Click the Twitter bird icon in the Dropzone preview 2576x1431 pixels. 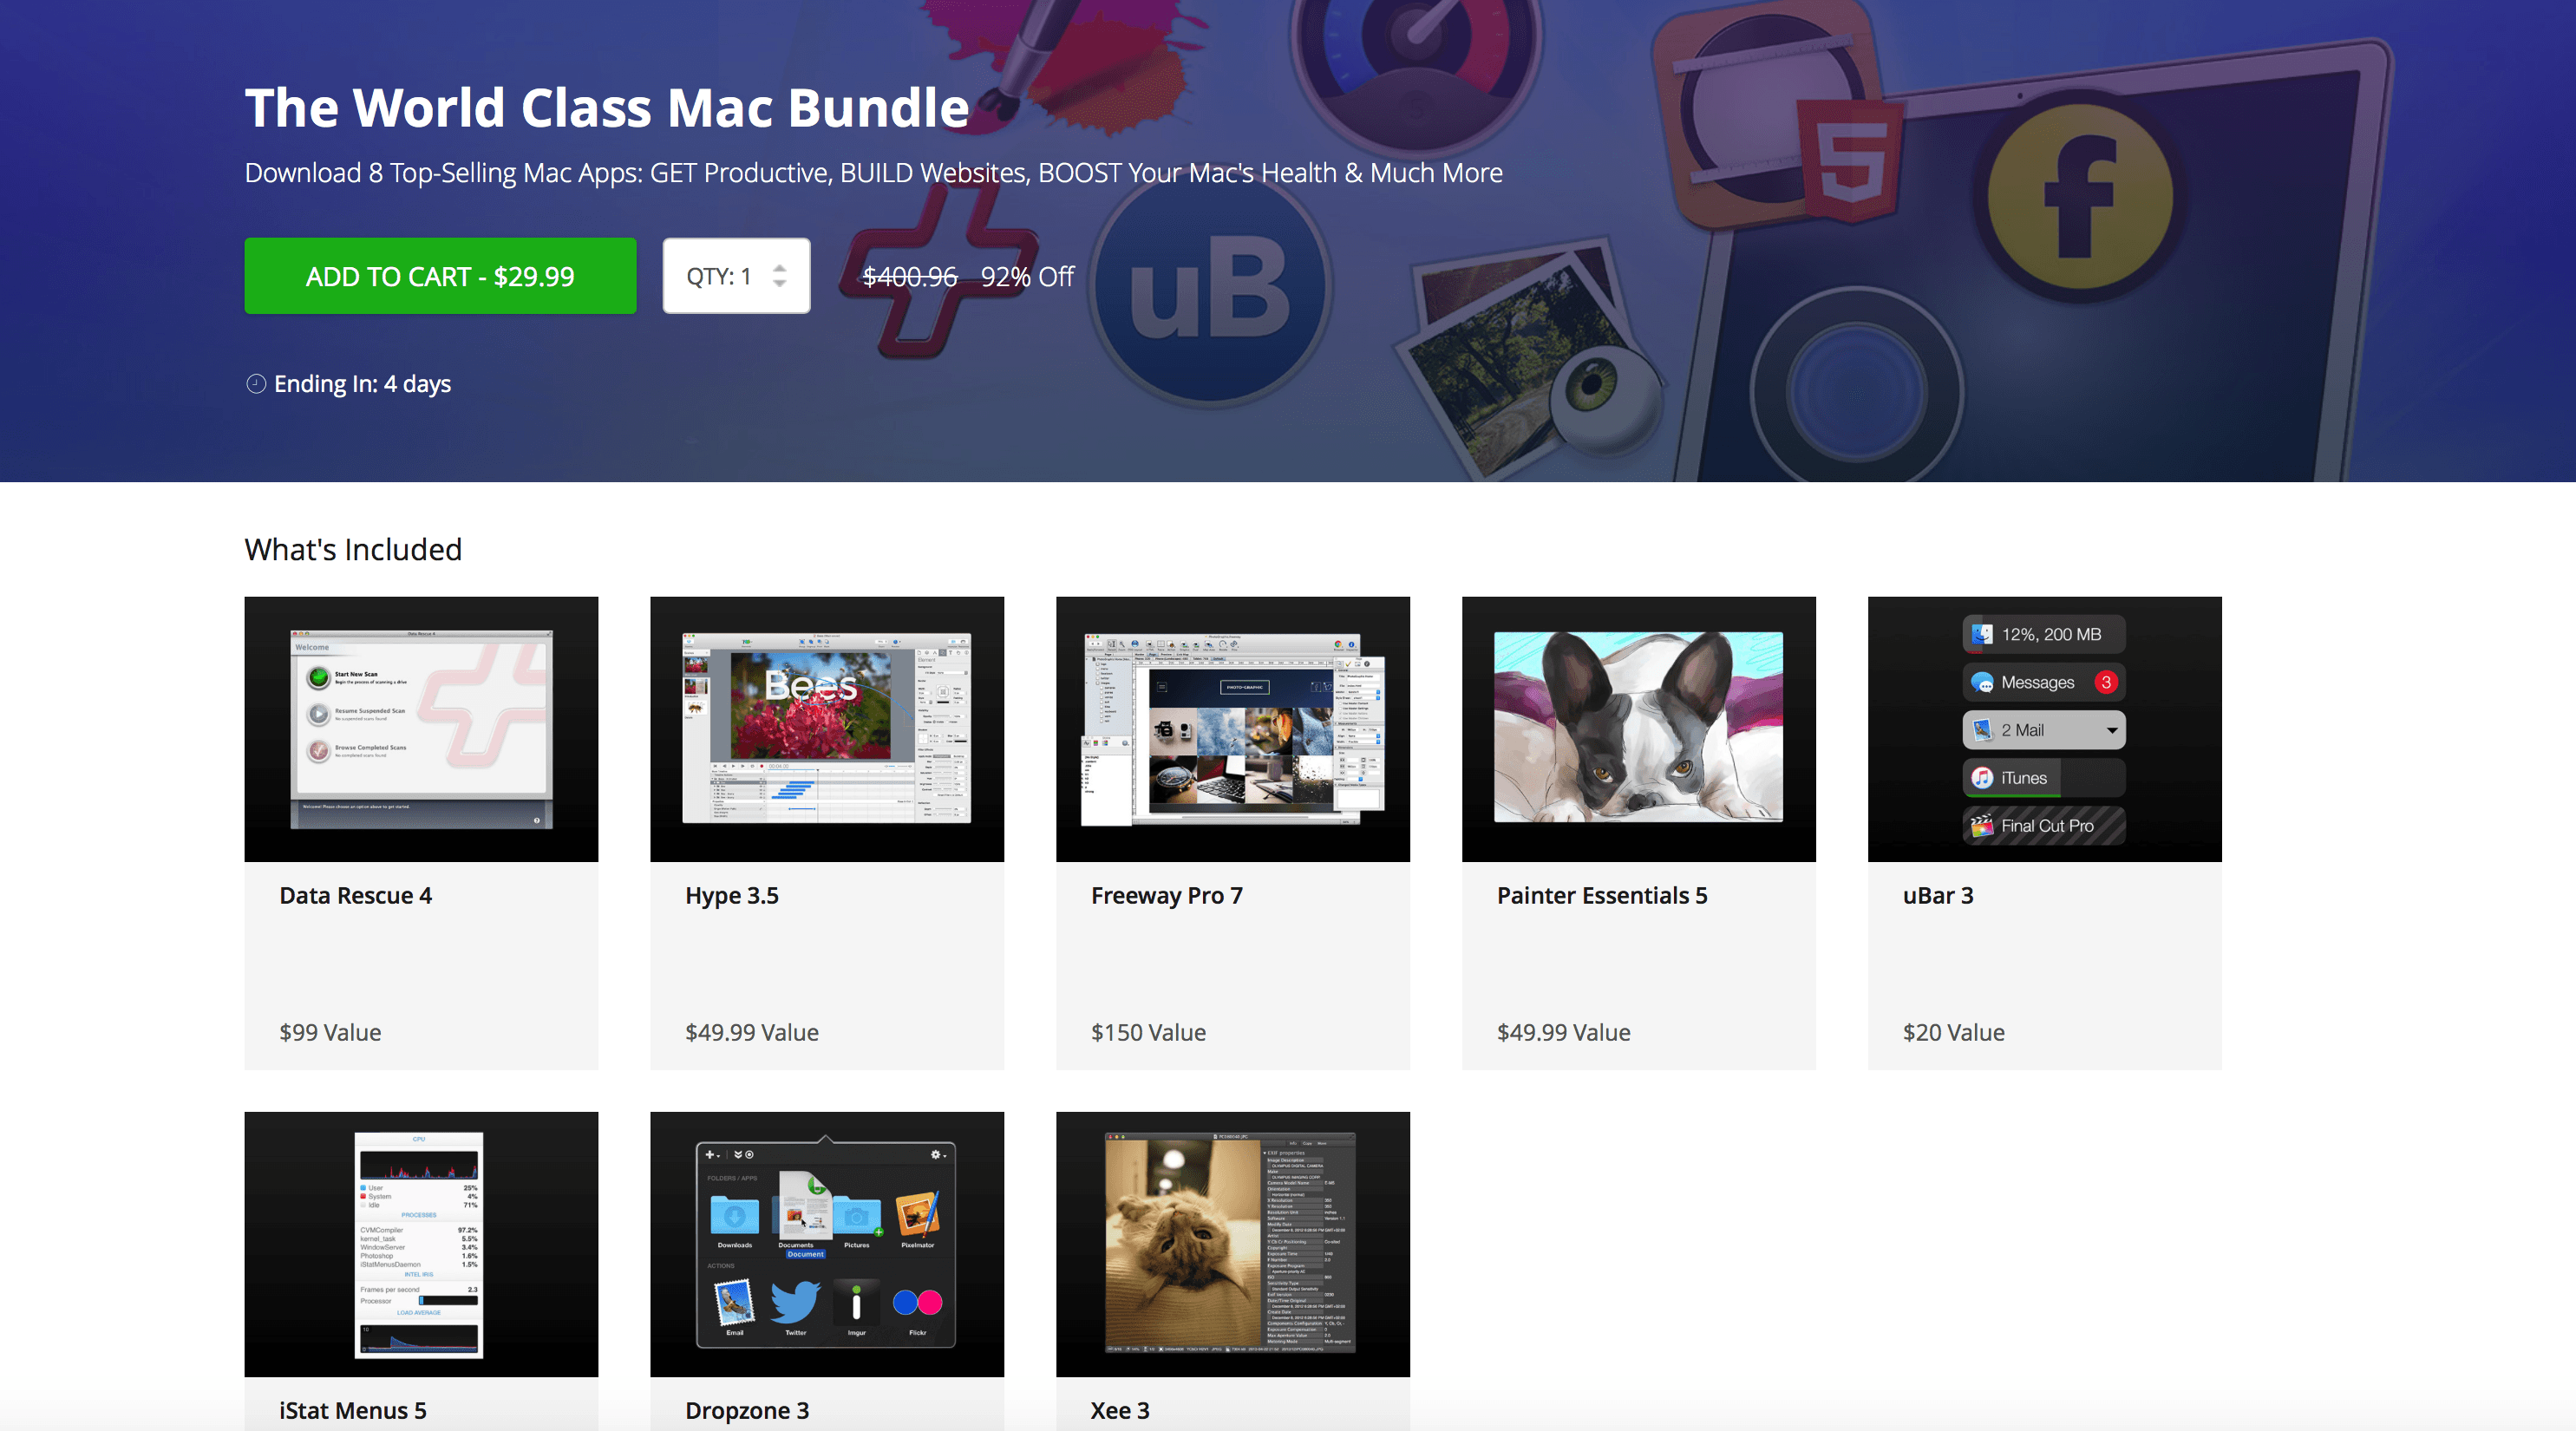pos(795,1302)
